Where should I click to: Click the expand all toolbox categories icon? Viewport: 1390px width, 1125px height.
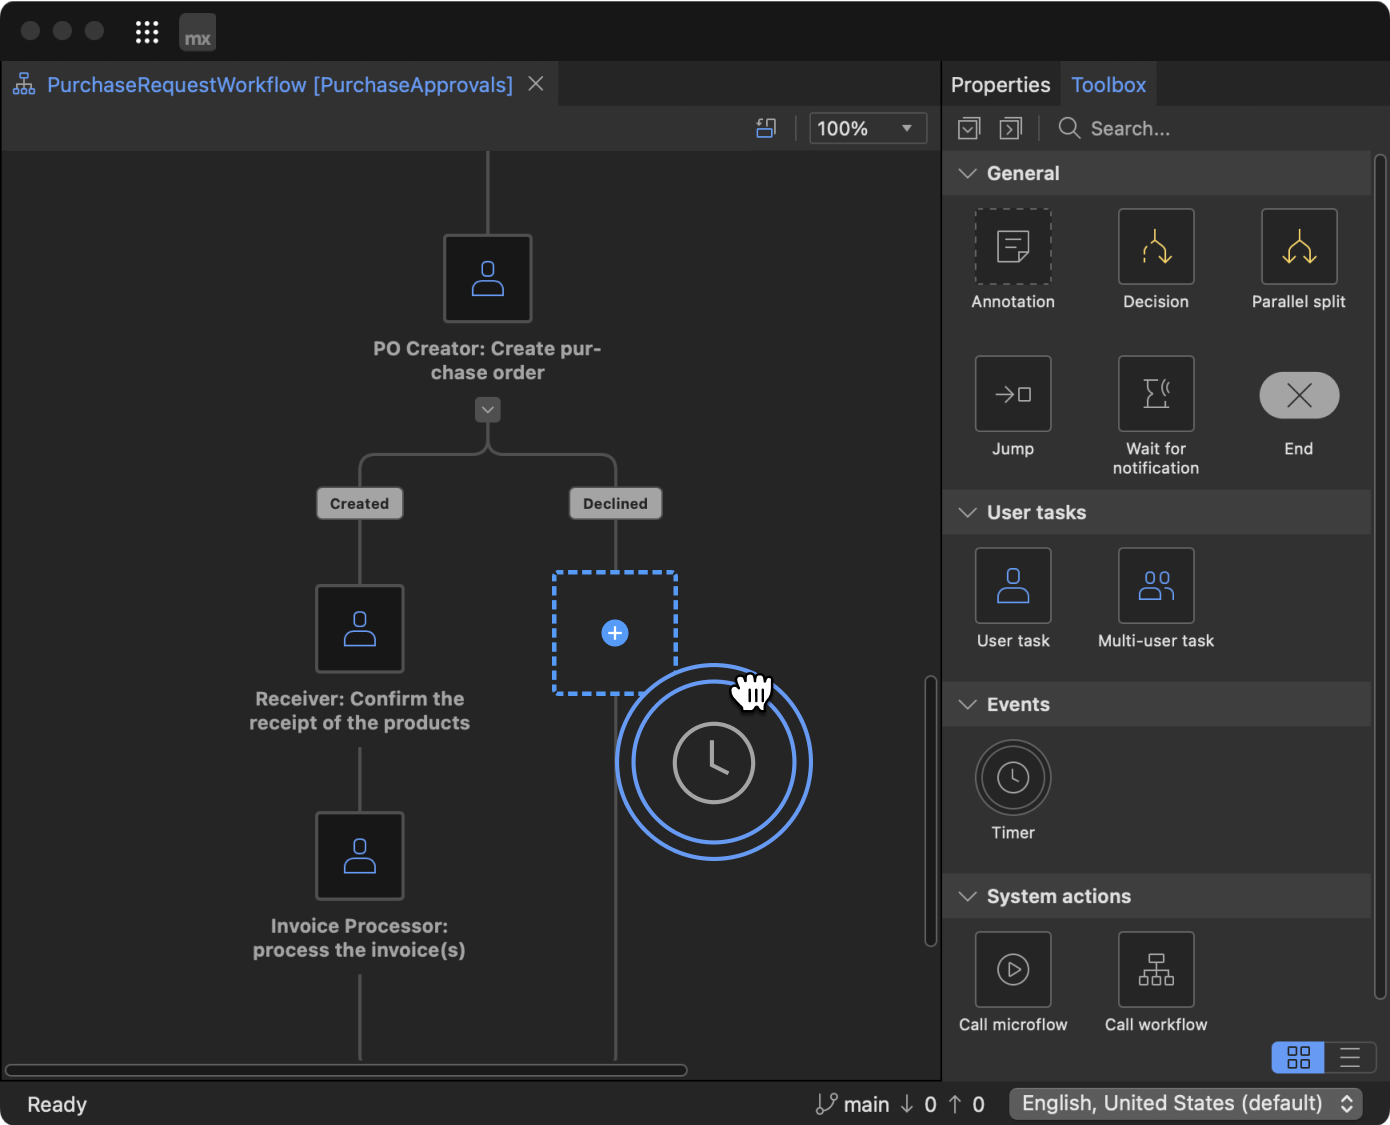tap(969, 128)
